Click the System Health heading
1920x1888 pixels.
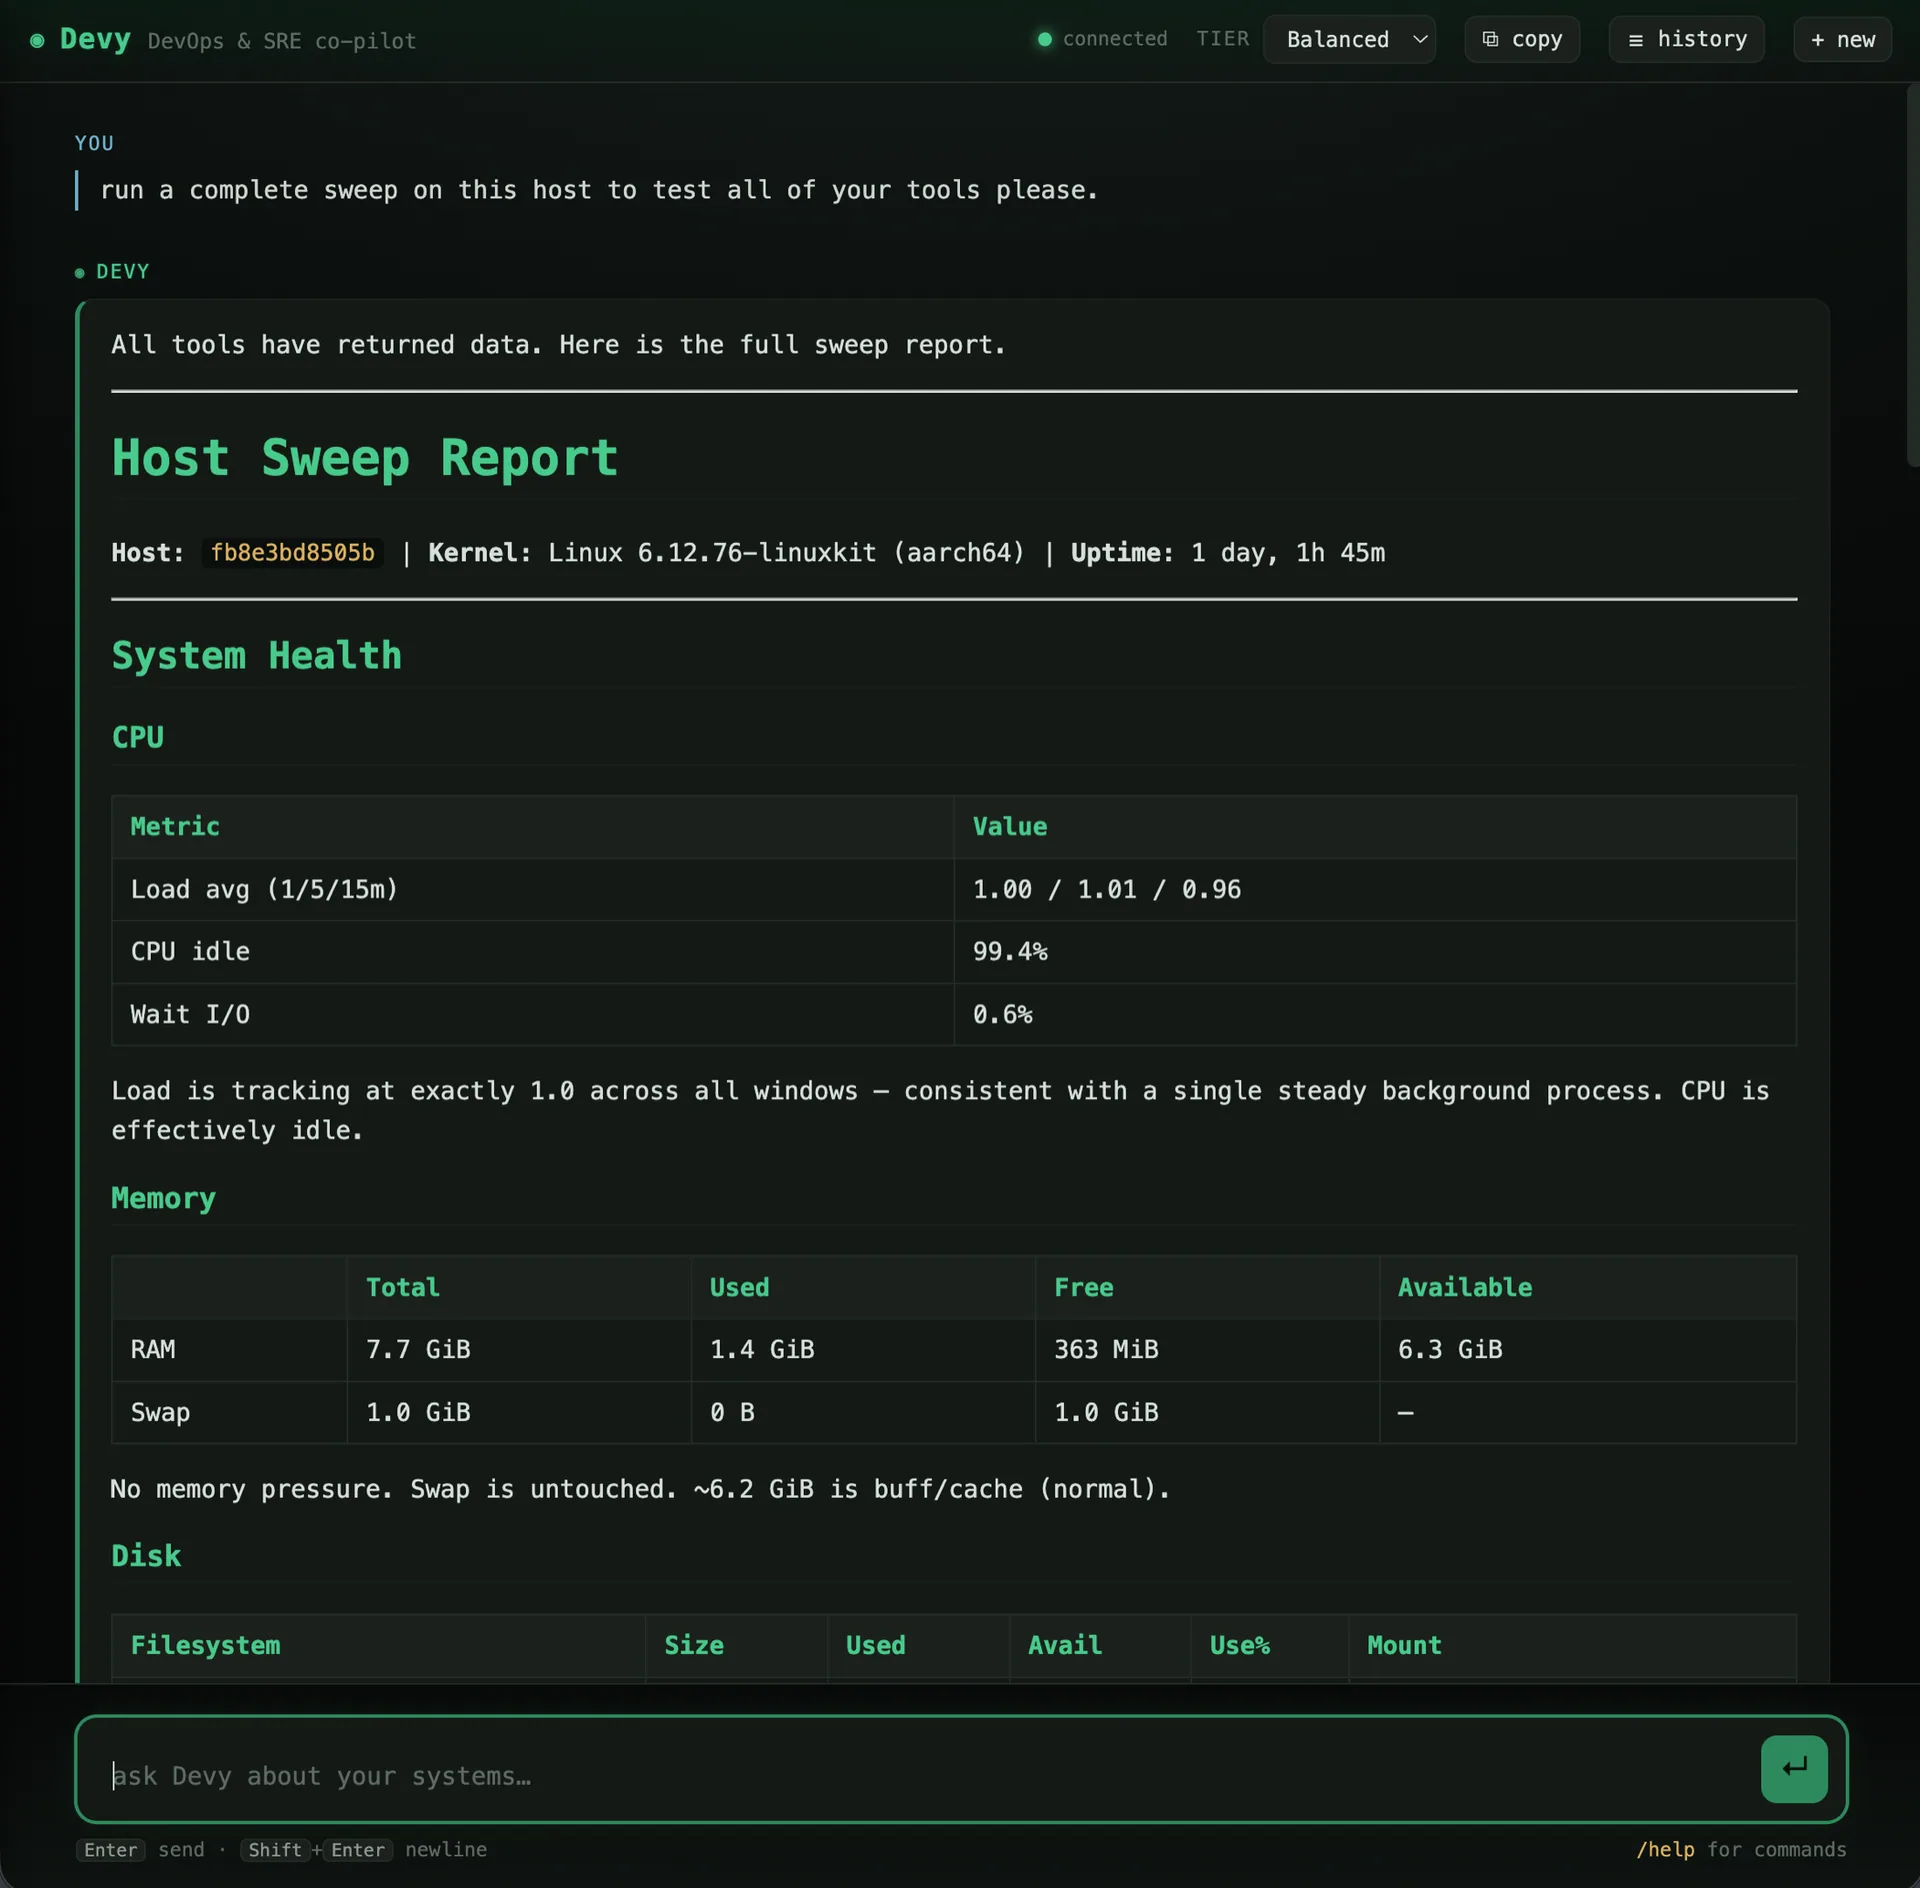pos(256,656)
